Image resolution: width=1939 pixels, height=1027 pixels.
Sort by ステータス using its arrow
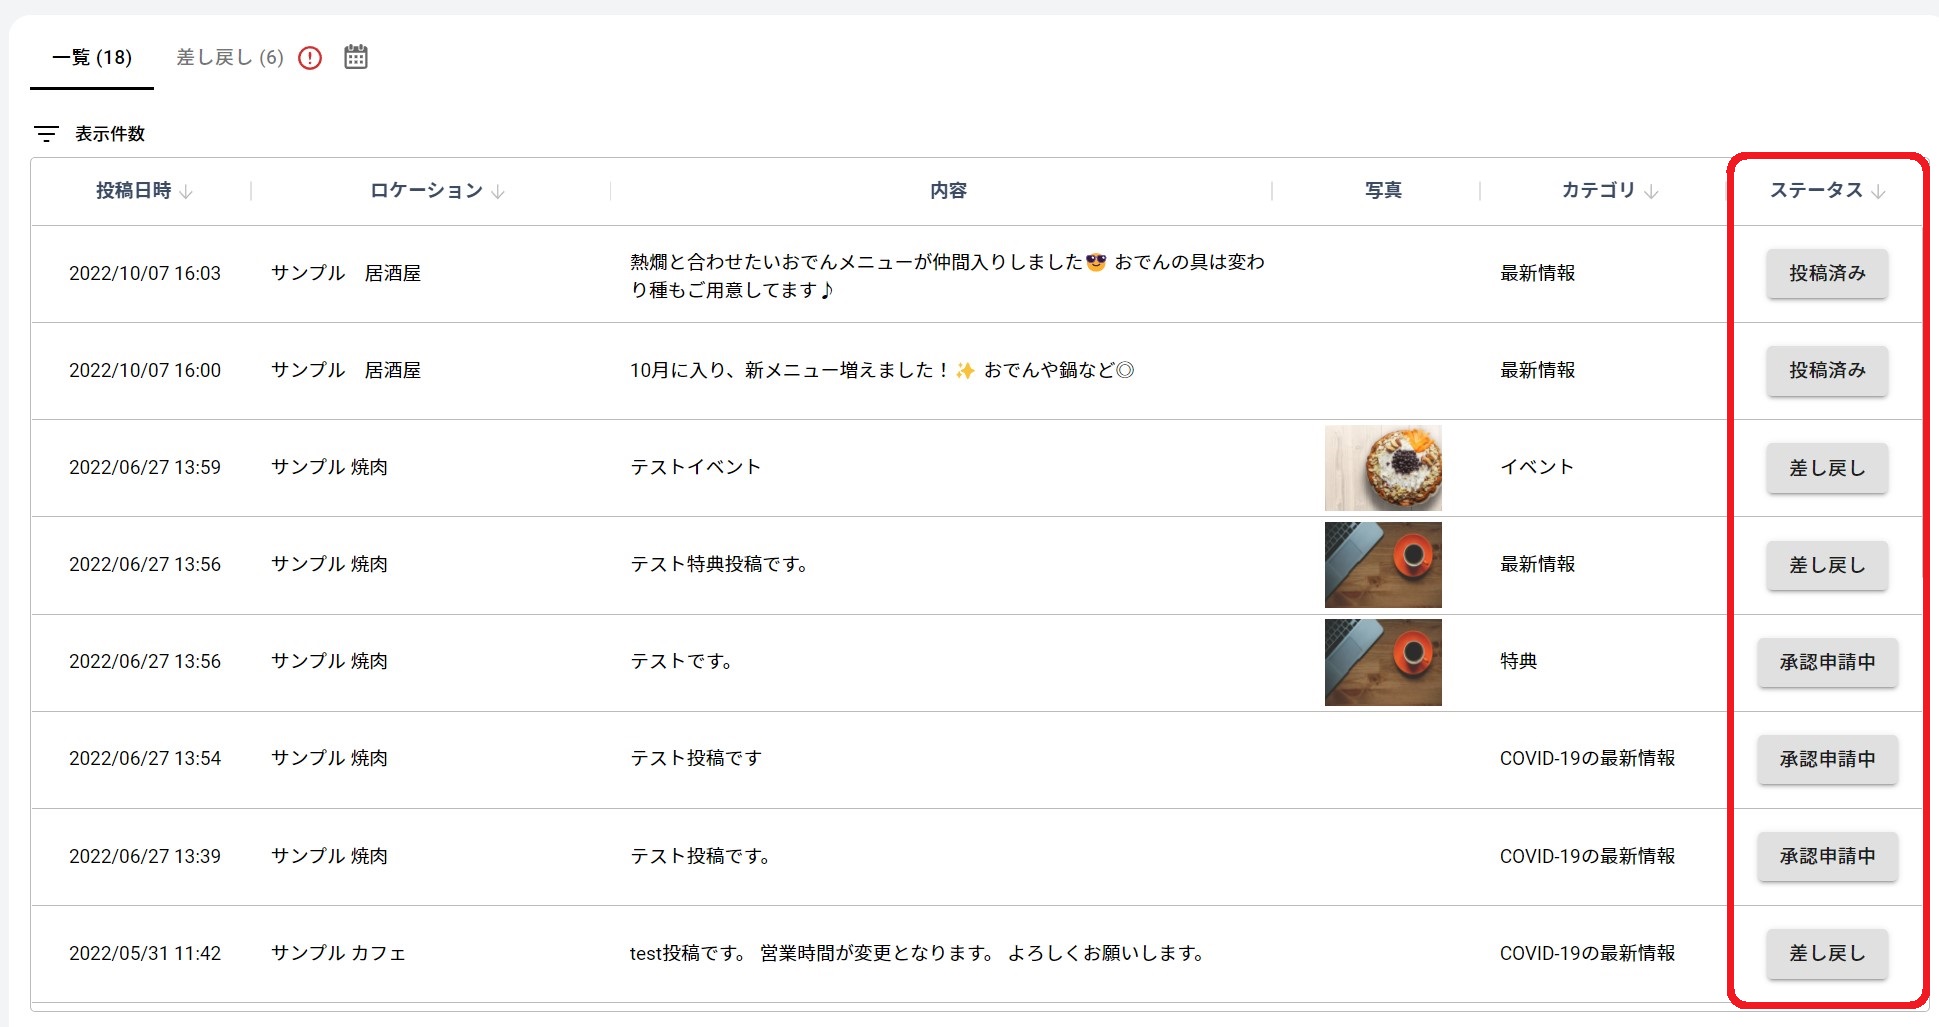1878,192
